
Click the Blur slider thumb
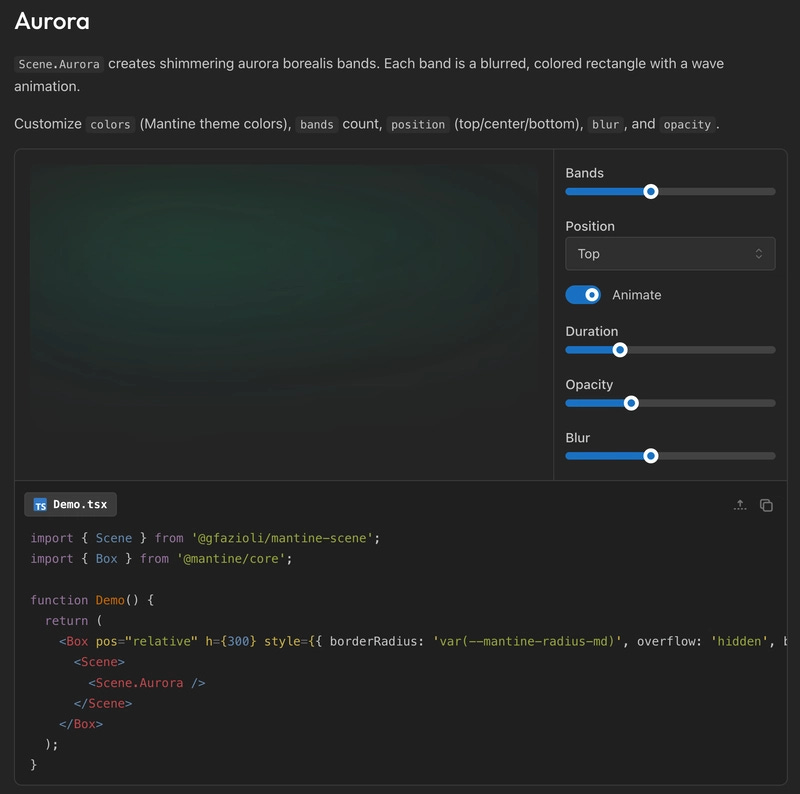point(650,456)
